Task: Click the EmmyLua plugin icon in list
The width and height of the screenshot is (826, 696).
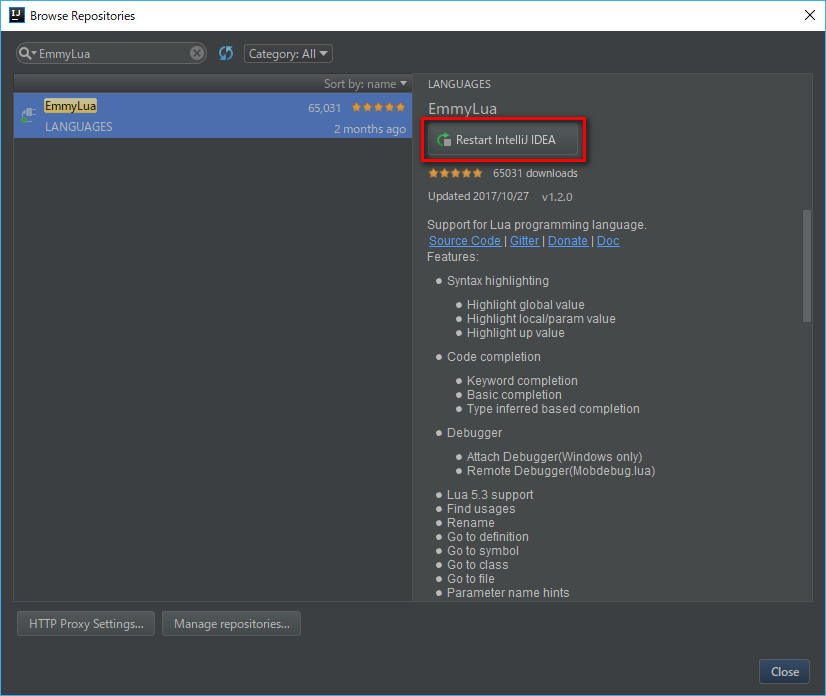Action: 28,115
